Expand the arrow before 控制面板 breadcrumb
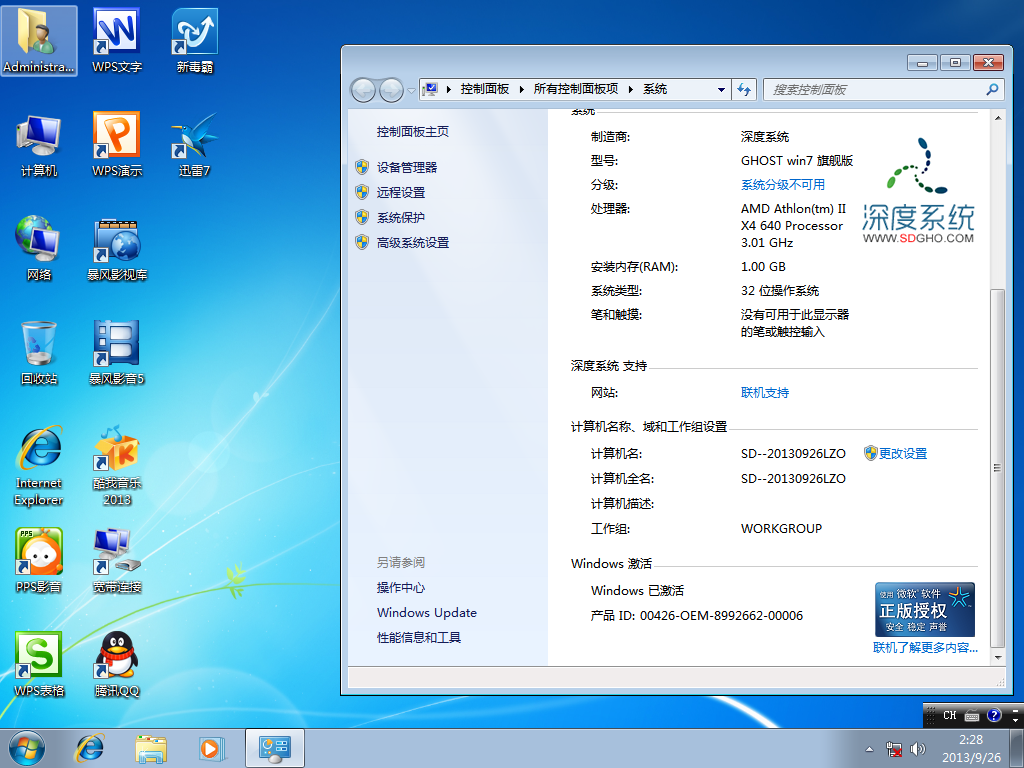 point(449,89)
